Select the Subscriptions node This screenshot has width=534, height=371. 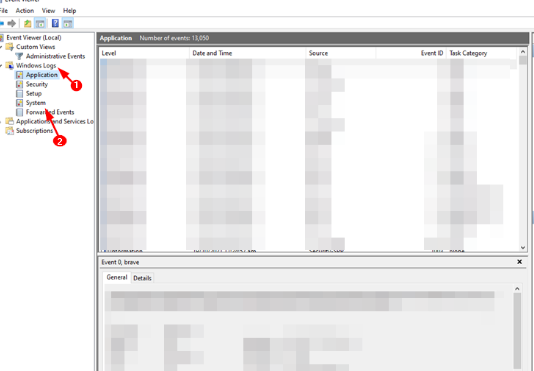(34, 130)
